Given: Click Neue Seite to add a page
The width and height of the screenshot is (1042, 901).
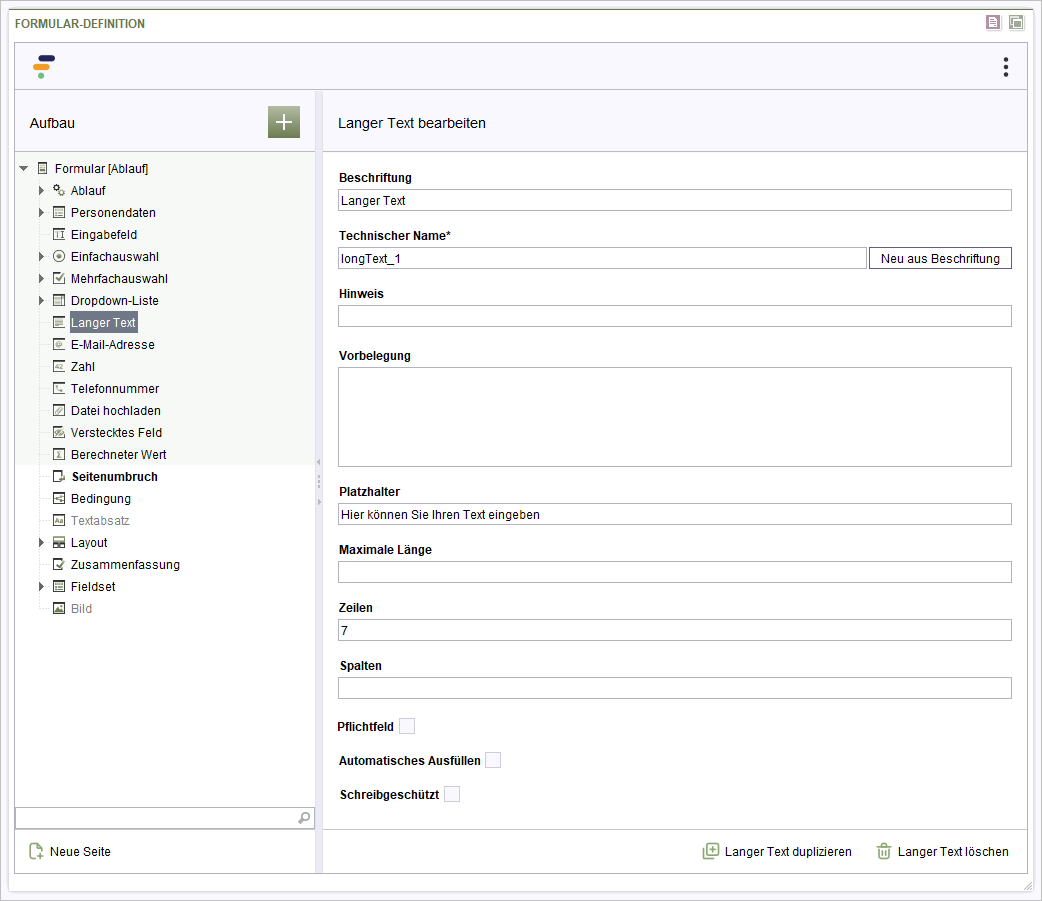Looking at the screenshot, I should (70, 851).
